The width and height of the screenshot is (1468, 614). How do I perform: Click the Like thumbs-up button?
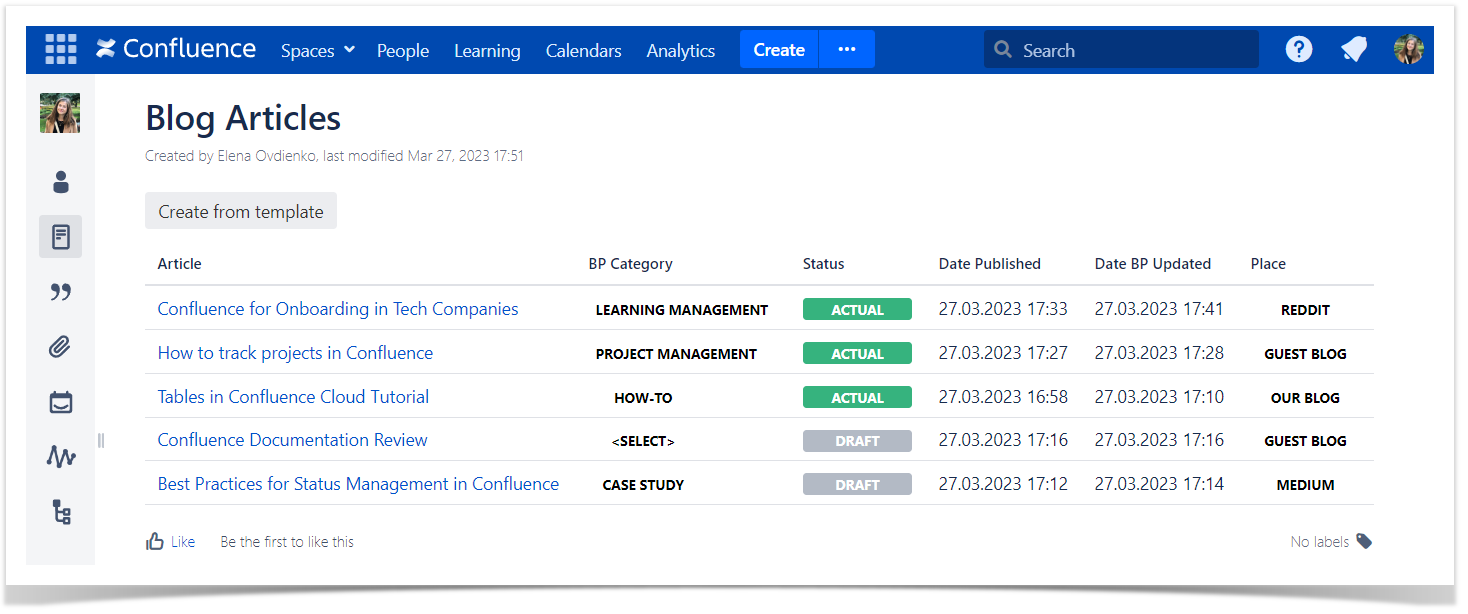[170, 541]
